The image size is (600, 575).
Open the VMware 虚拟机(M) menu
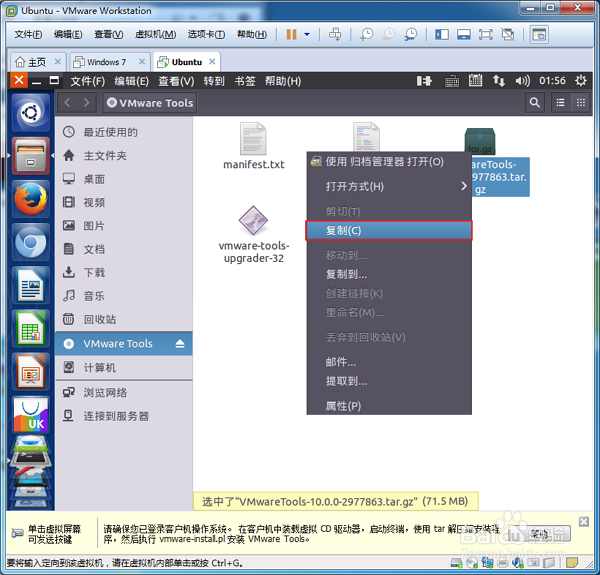[x=155, y=34]
